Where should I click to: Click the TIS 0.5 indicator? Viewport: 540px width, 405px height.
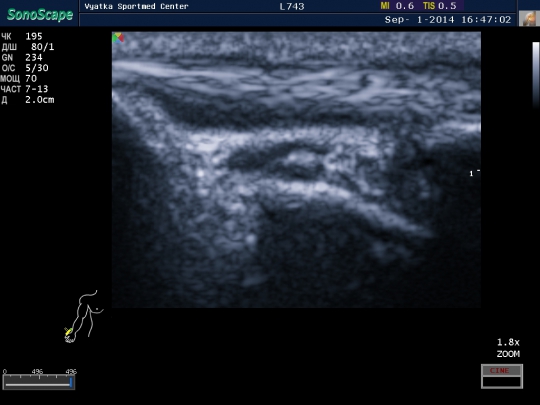point(440,6)
